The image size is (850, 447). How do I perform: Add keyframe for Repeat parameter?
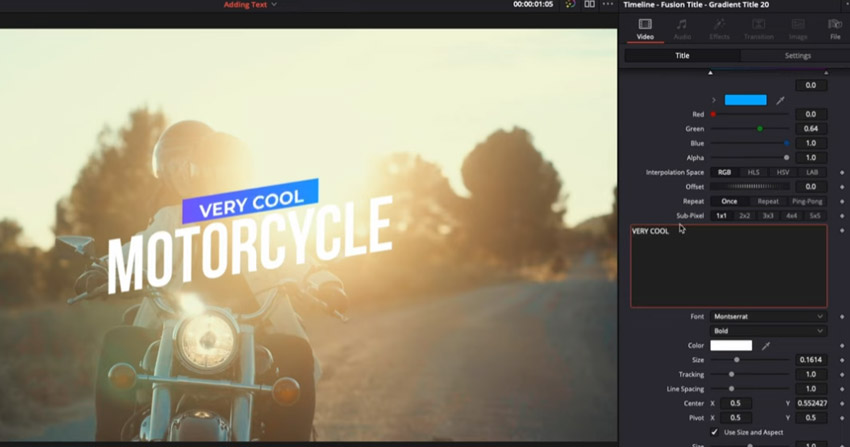842,201
